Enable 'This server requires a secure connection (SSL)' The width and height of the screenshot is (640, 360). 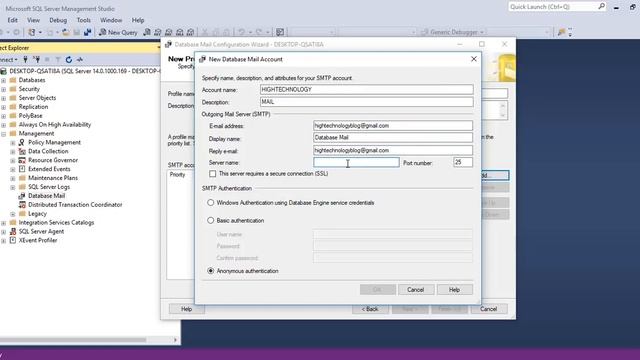pyautogui.click(x=213, y=174)
